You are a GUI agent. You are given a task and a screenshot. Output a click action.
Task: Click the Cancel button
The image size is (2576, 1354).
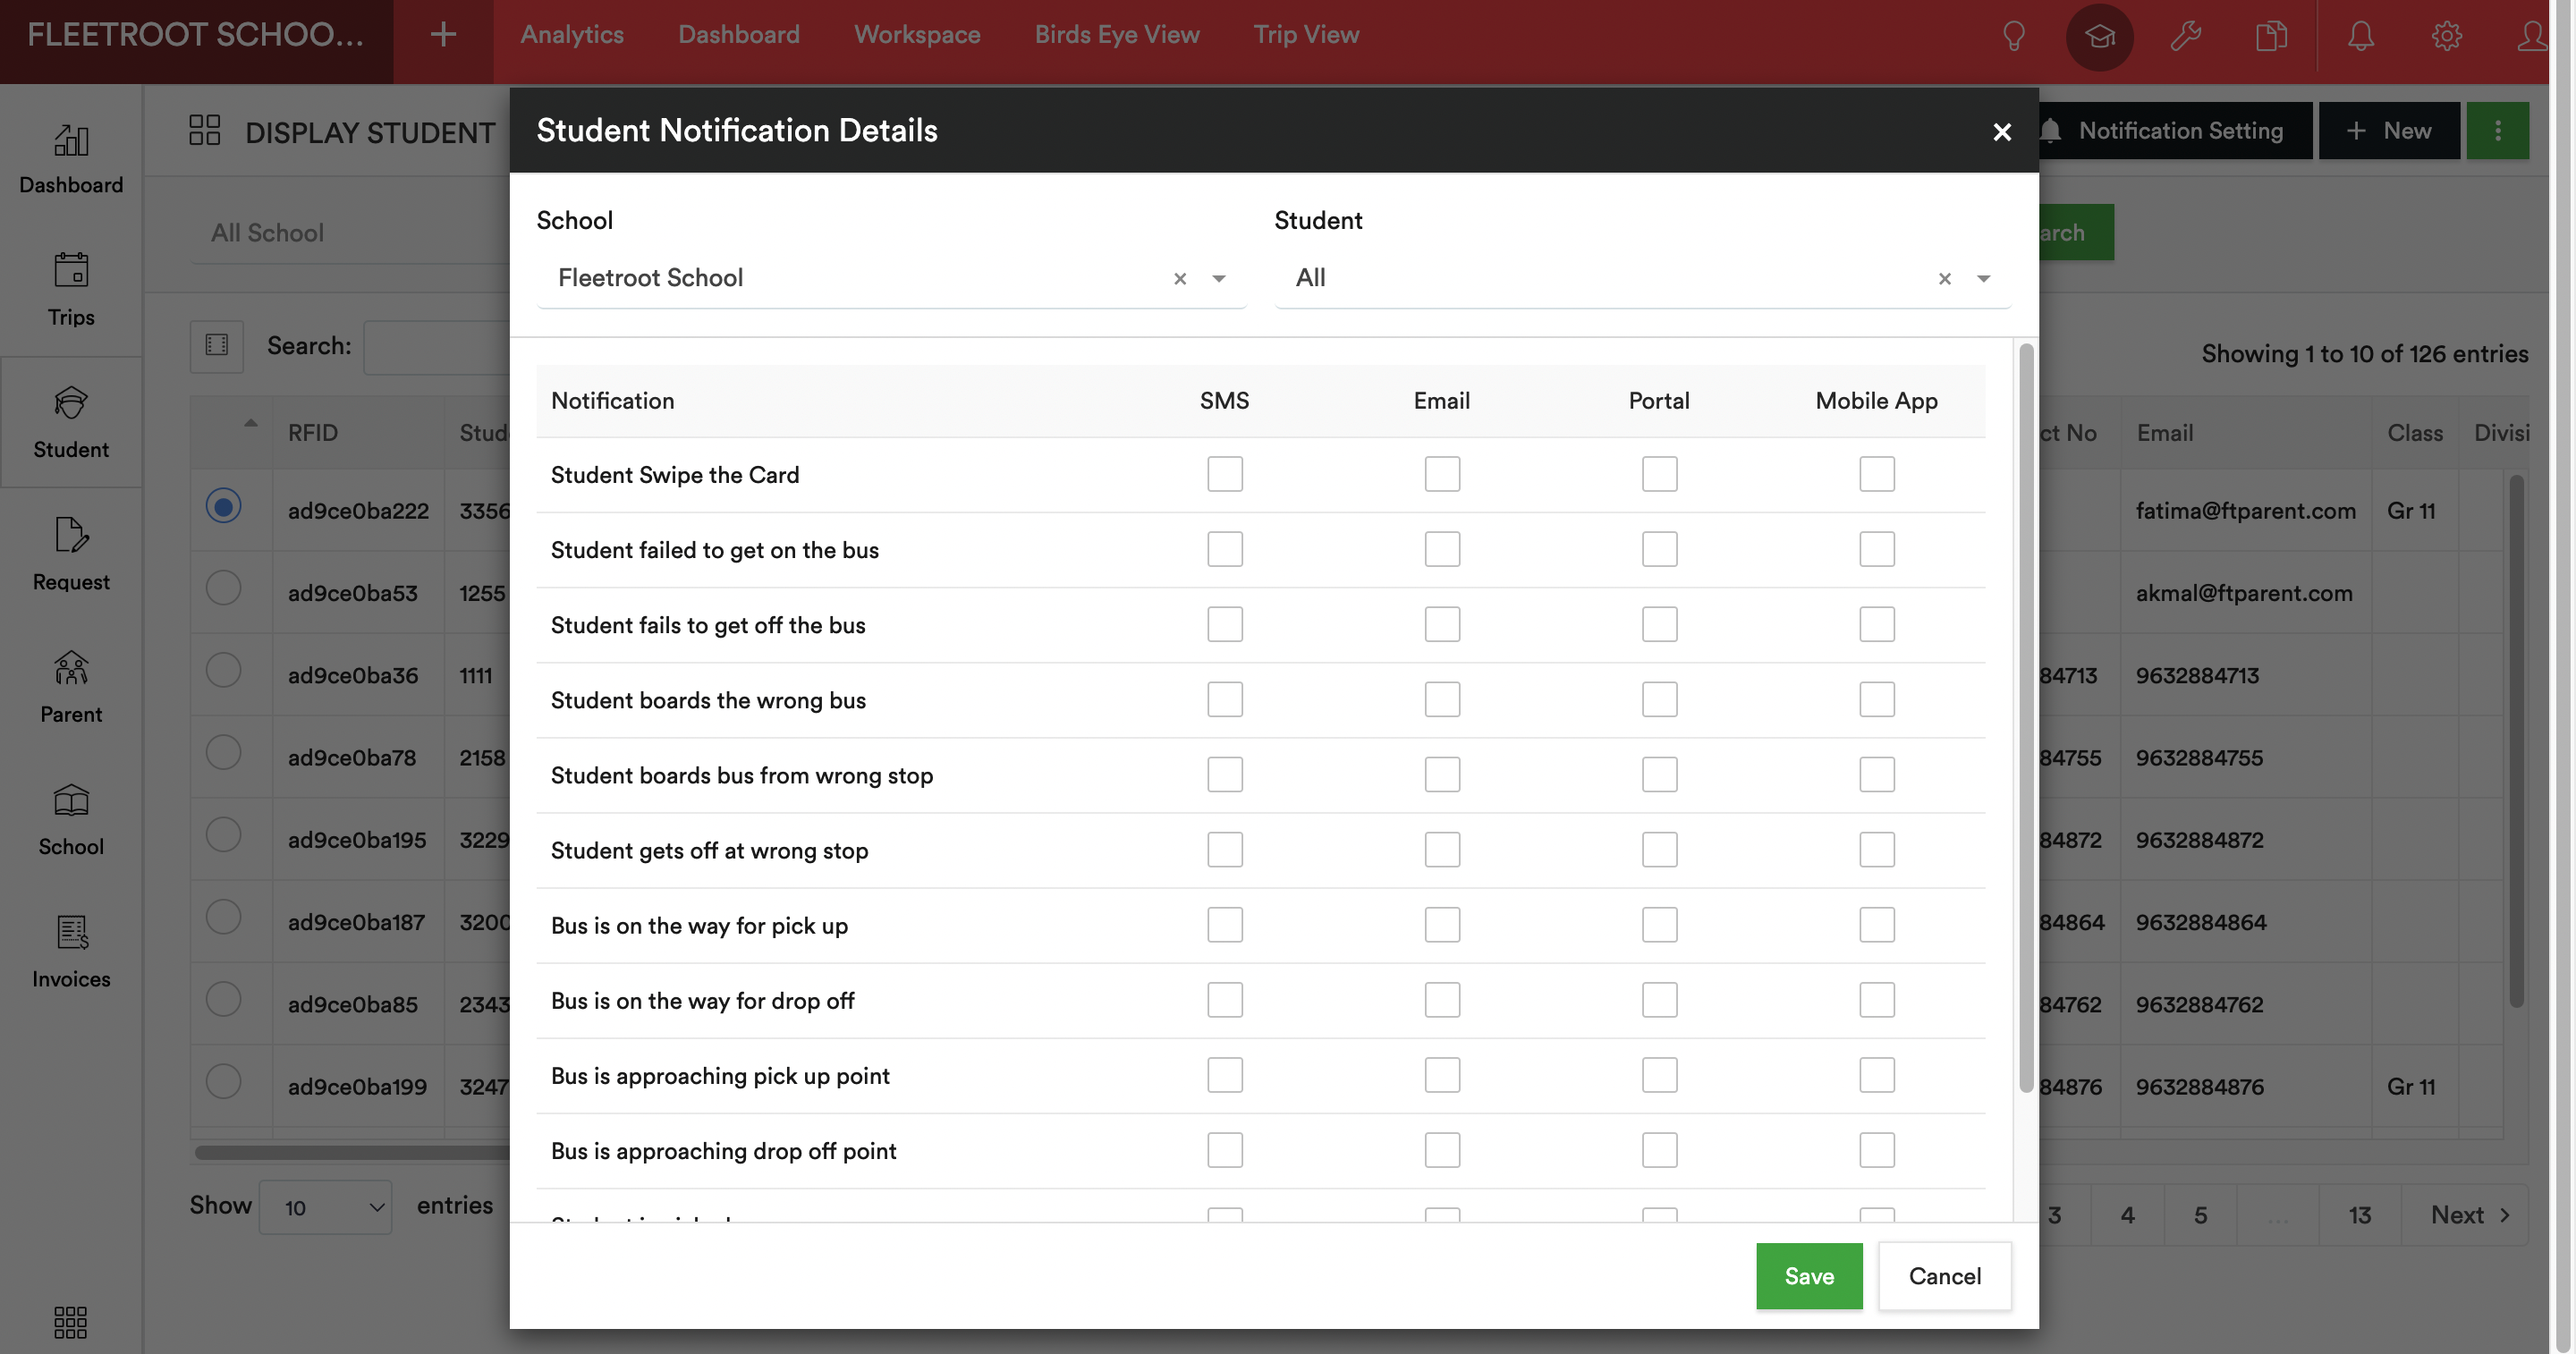click(x=1945, y=1276)
